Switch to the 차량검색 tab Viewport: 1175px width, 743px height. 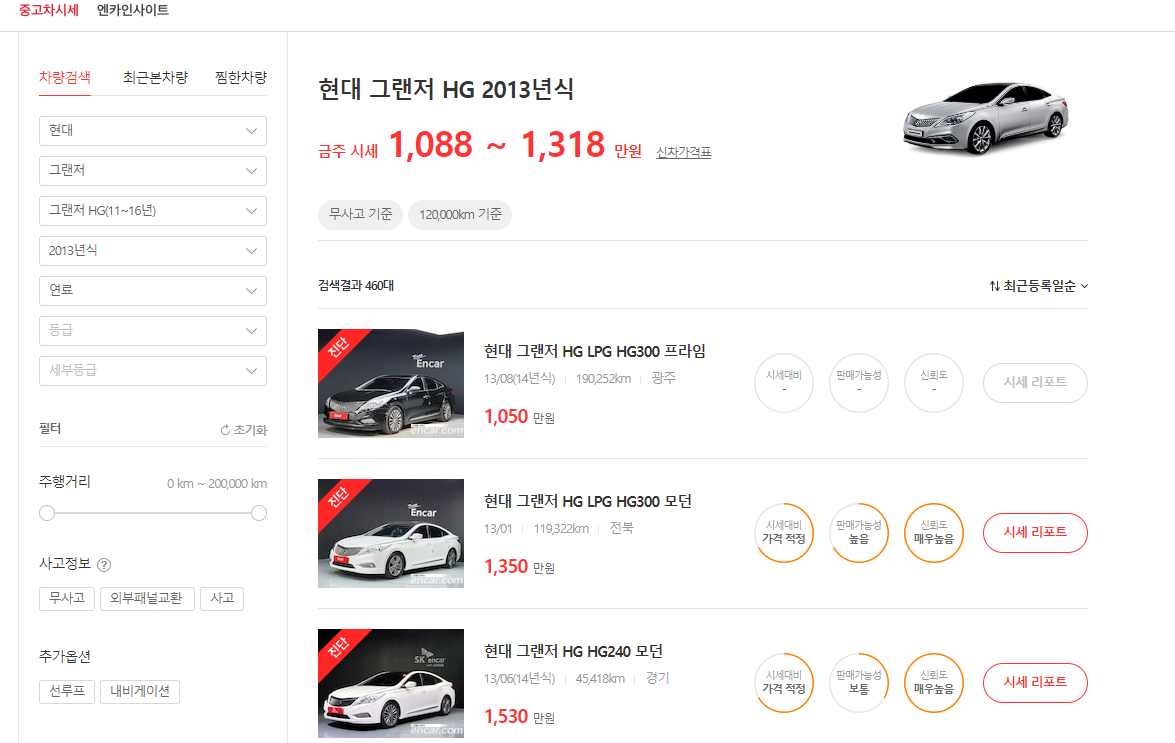tap(64, 78)
